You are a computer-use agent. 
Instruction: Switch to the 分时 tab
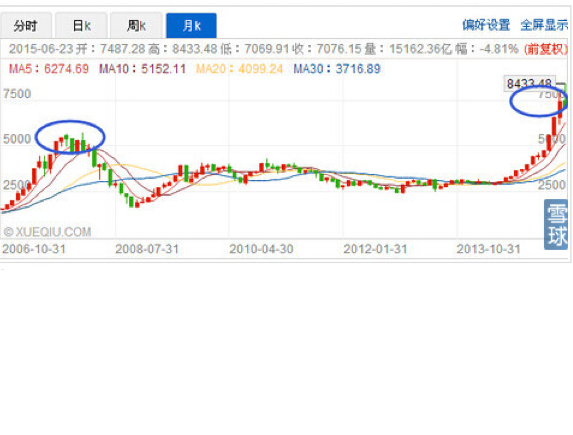point(26,25)
